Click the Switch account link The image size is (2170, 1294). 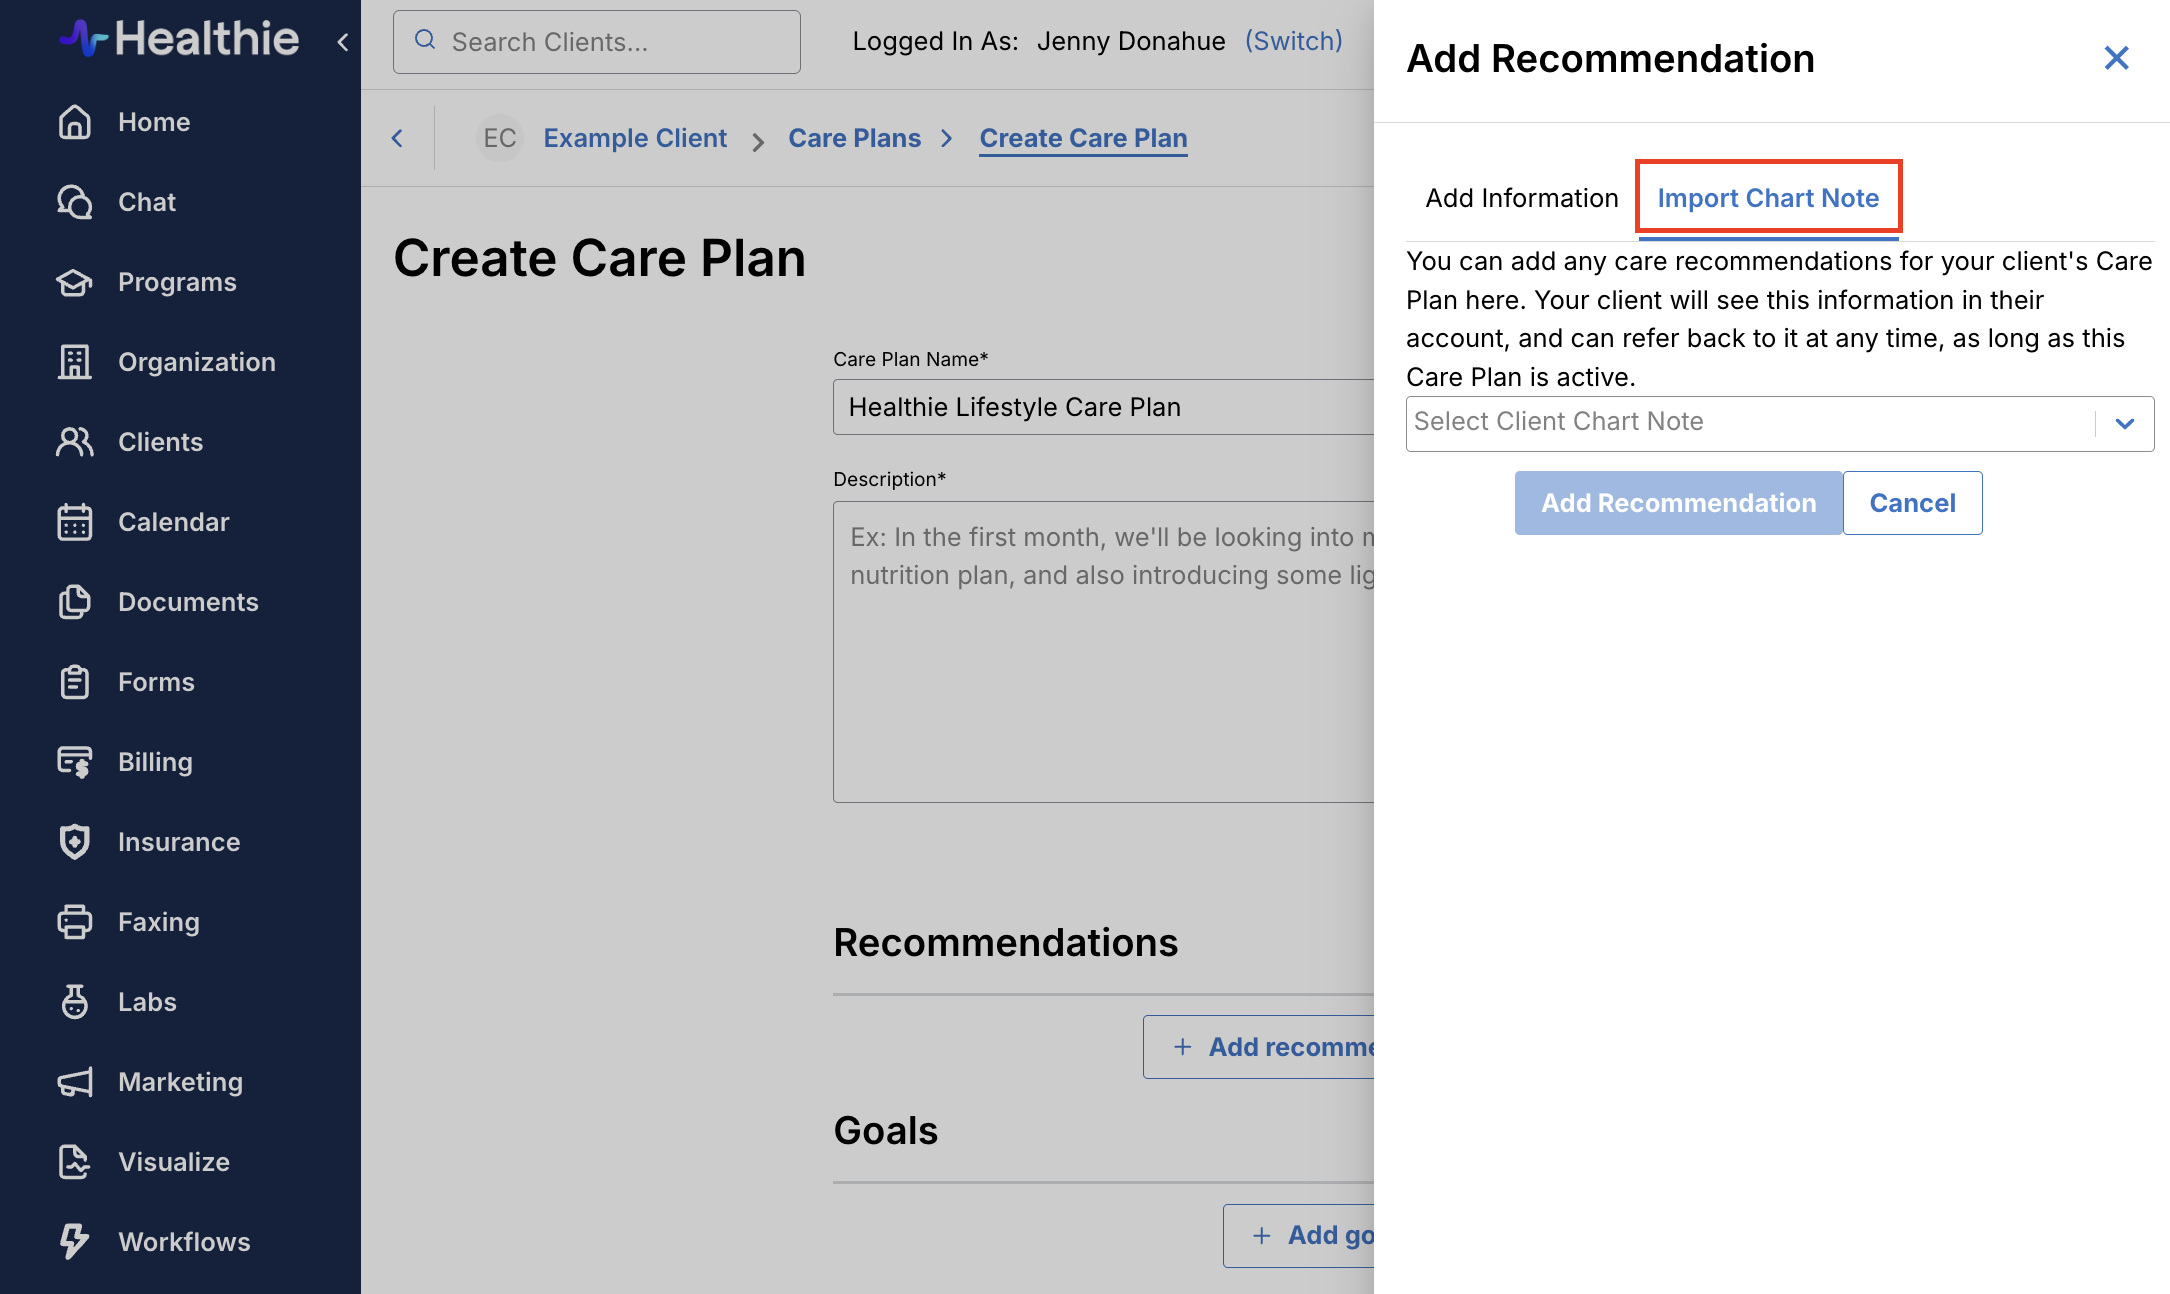pyautogui.click(x=1294, y=41)
